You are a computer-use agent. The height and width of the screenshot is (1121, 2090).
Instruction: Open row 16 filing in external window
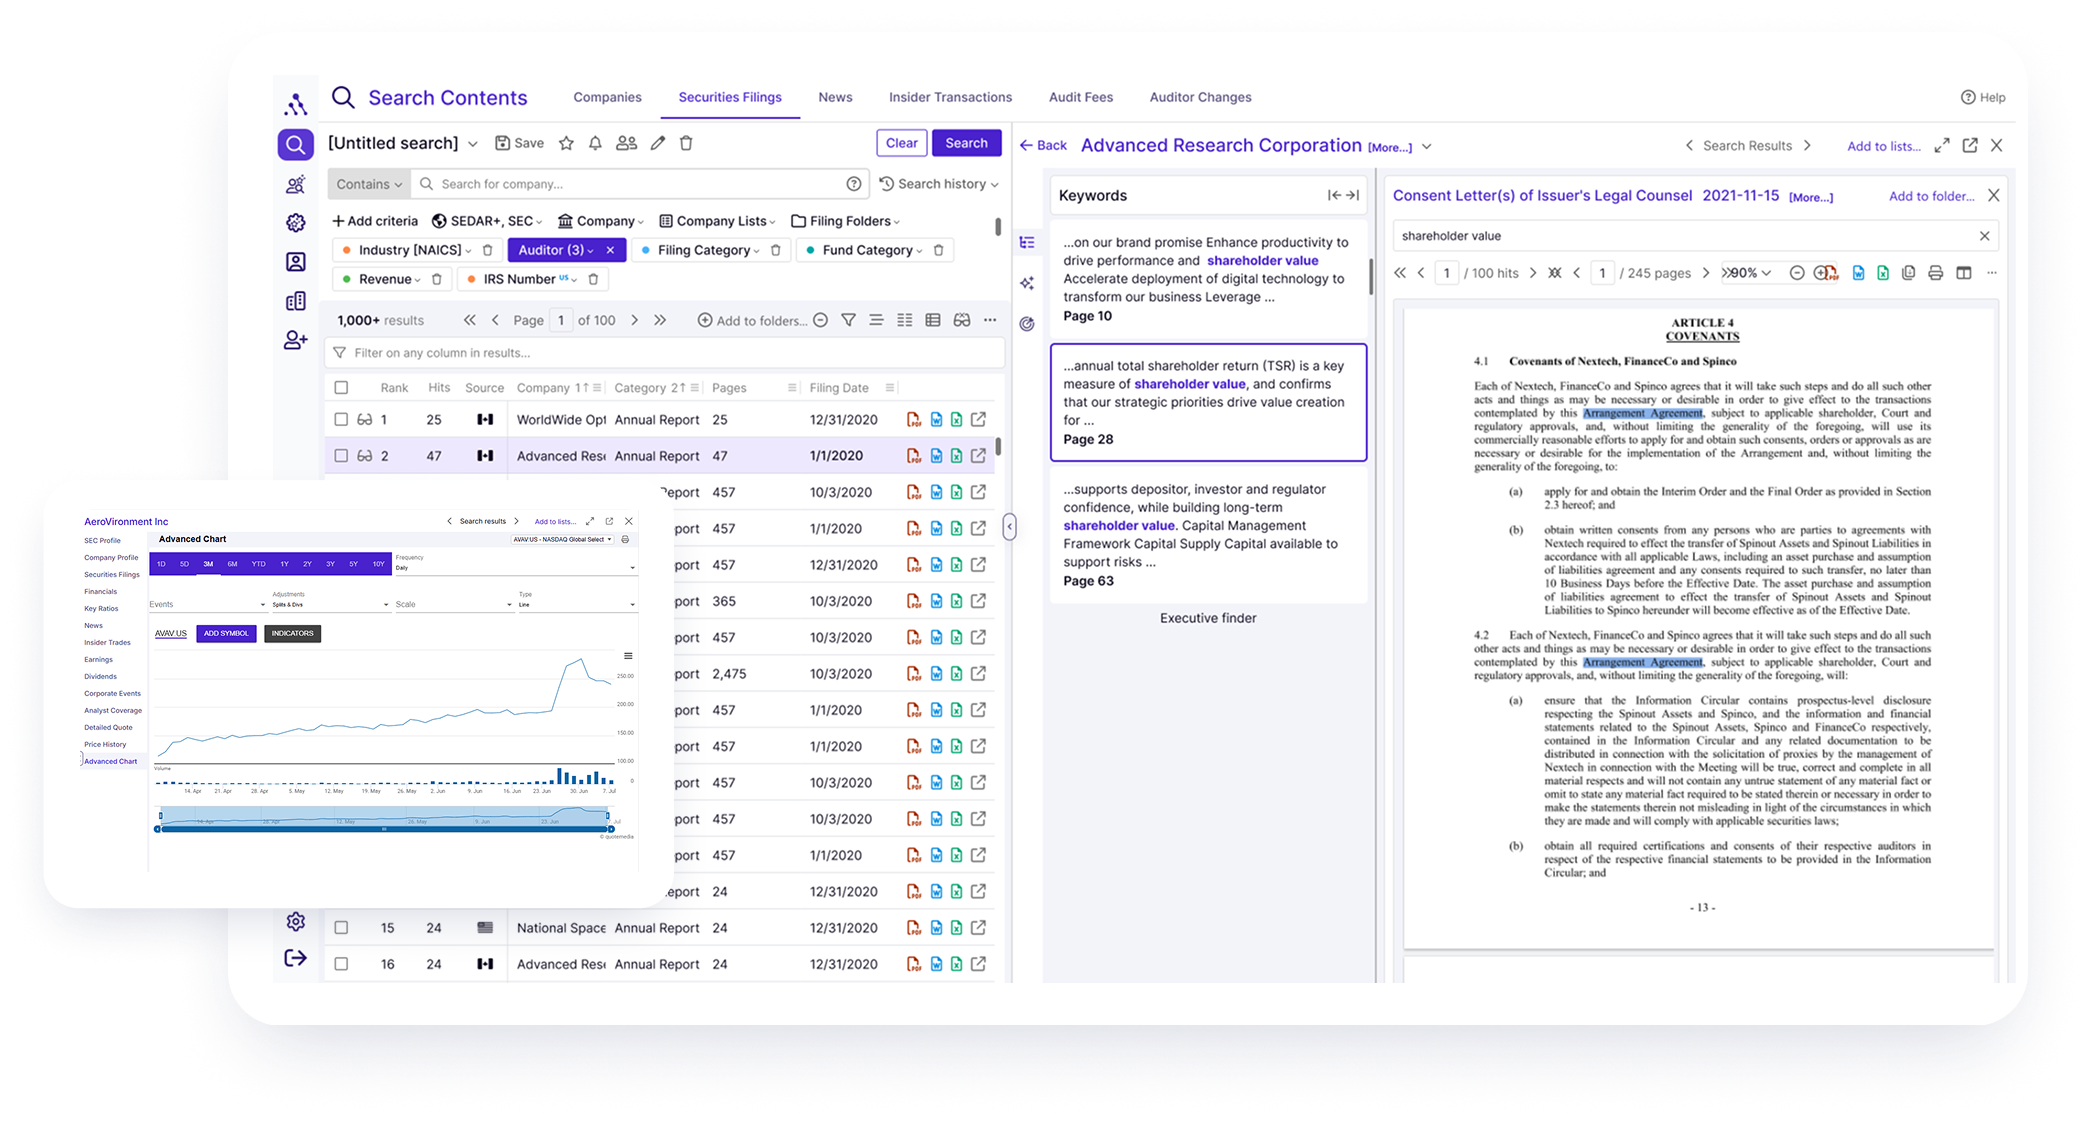(x=979, y=964)
